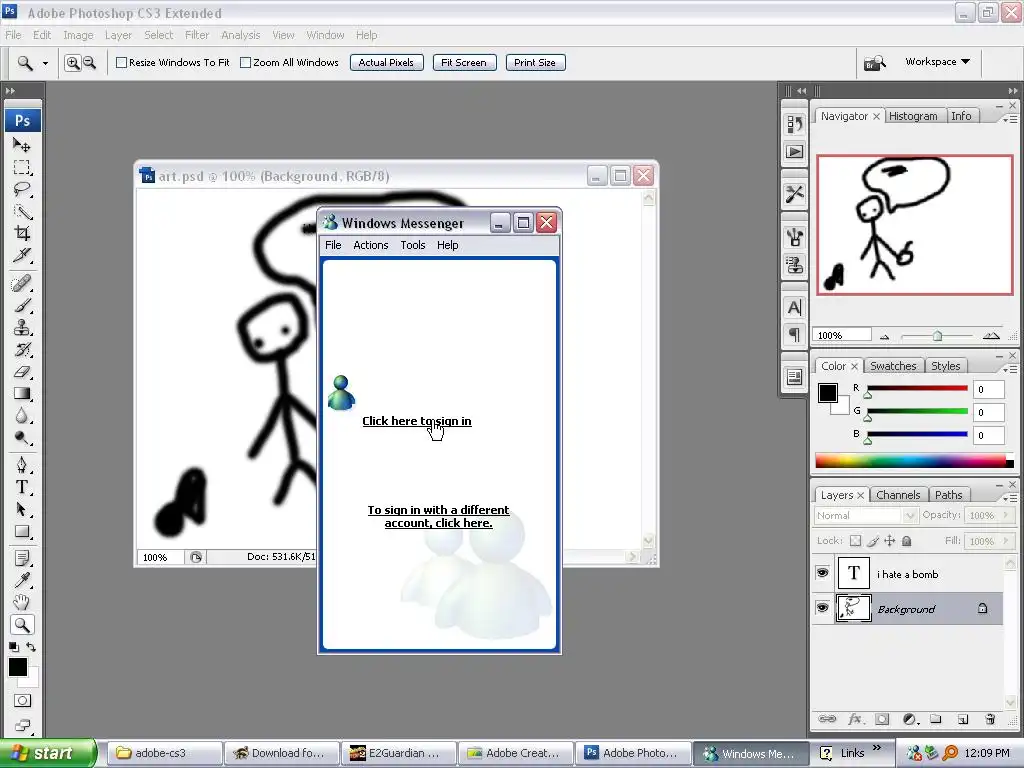This screenshot has width=1024, height=768.
Task: Select the Rectangle shape tool
Action: pyautogui.click(x=22, y=532)
